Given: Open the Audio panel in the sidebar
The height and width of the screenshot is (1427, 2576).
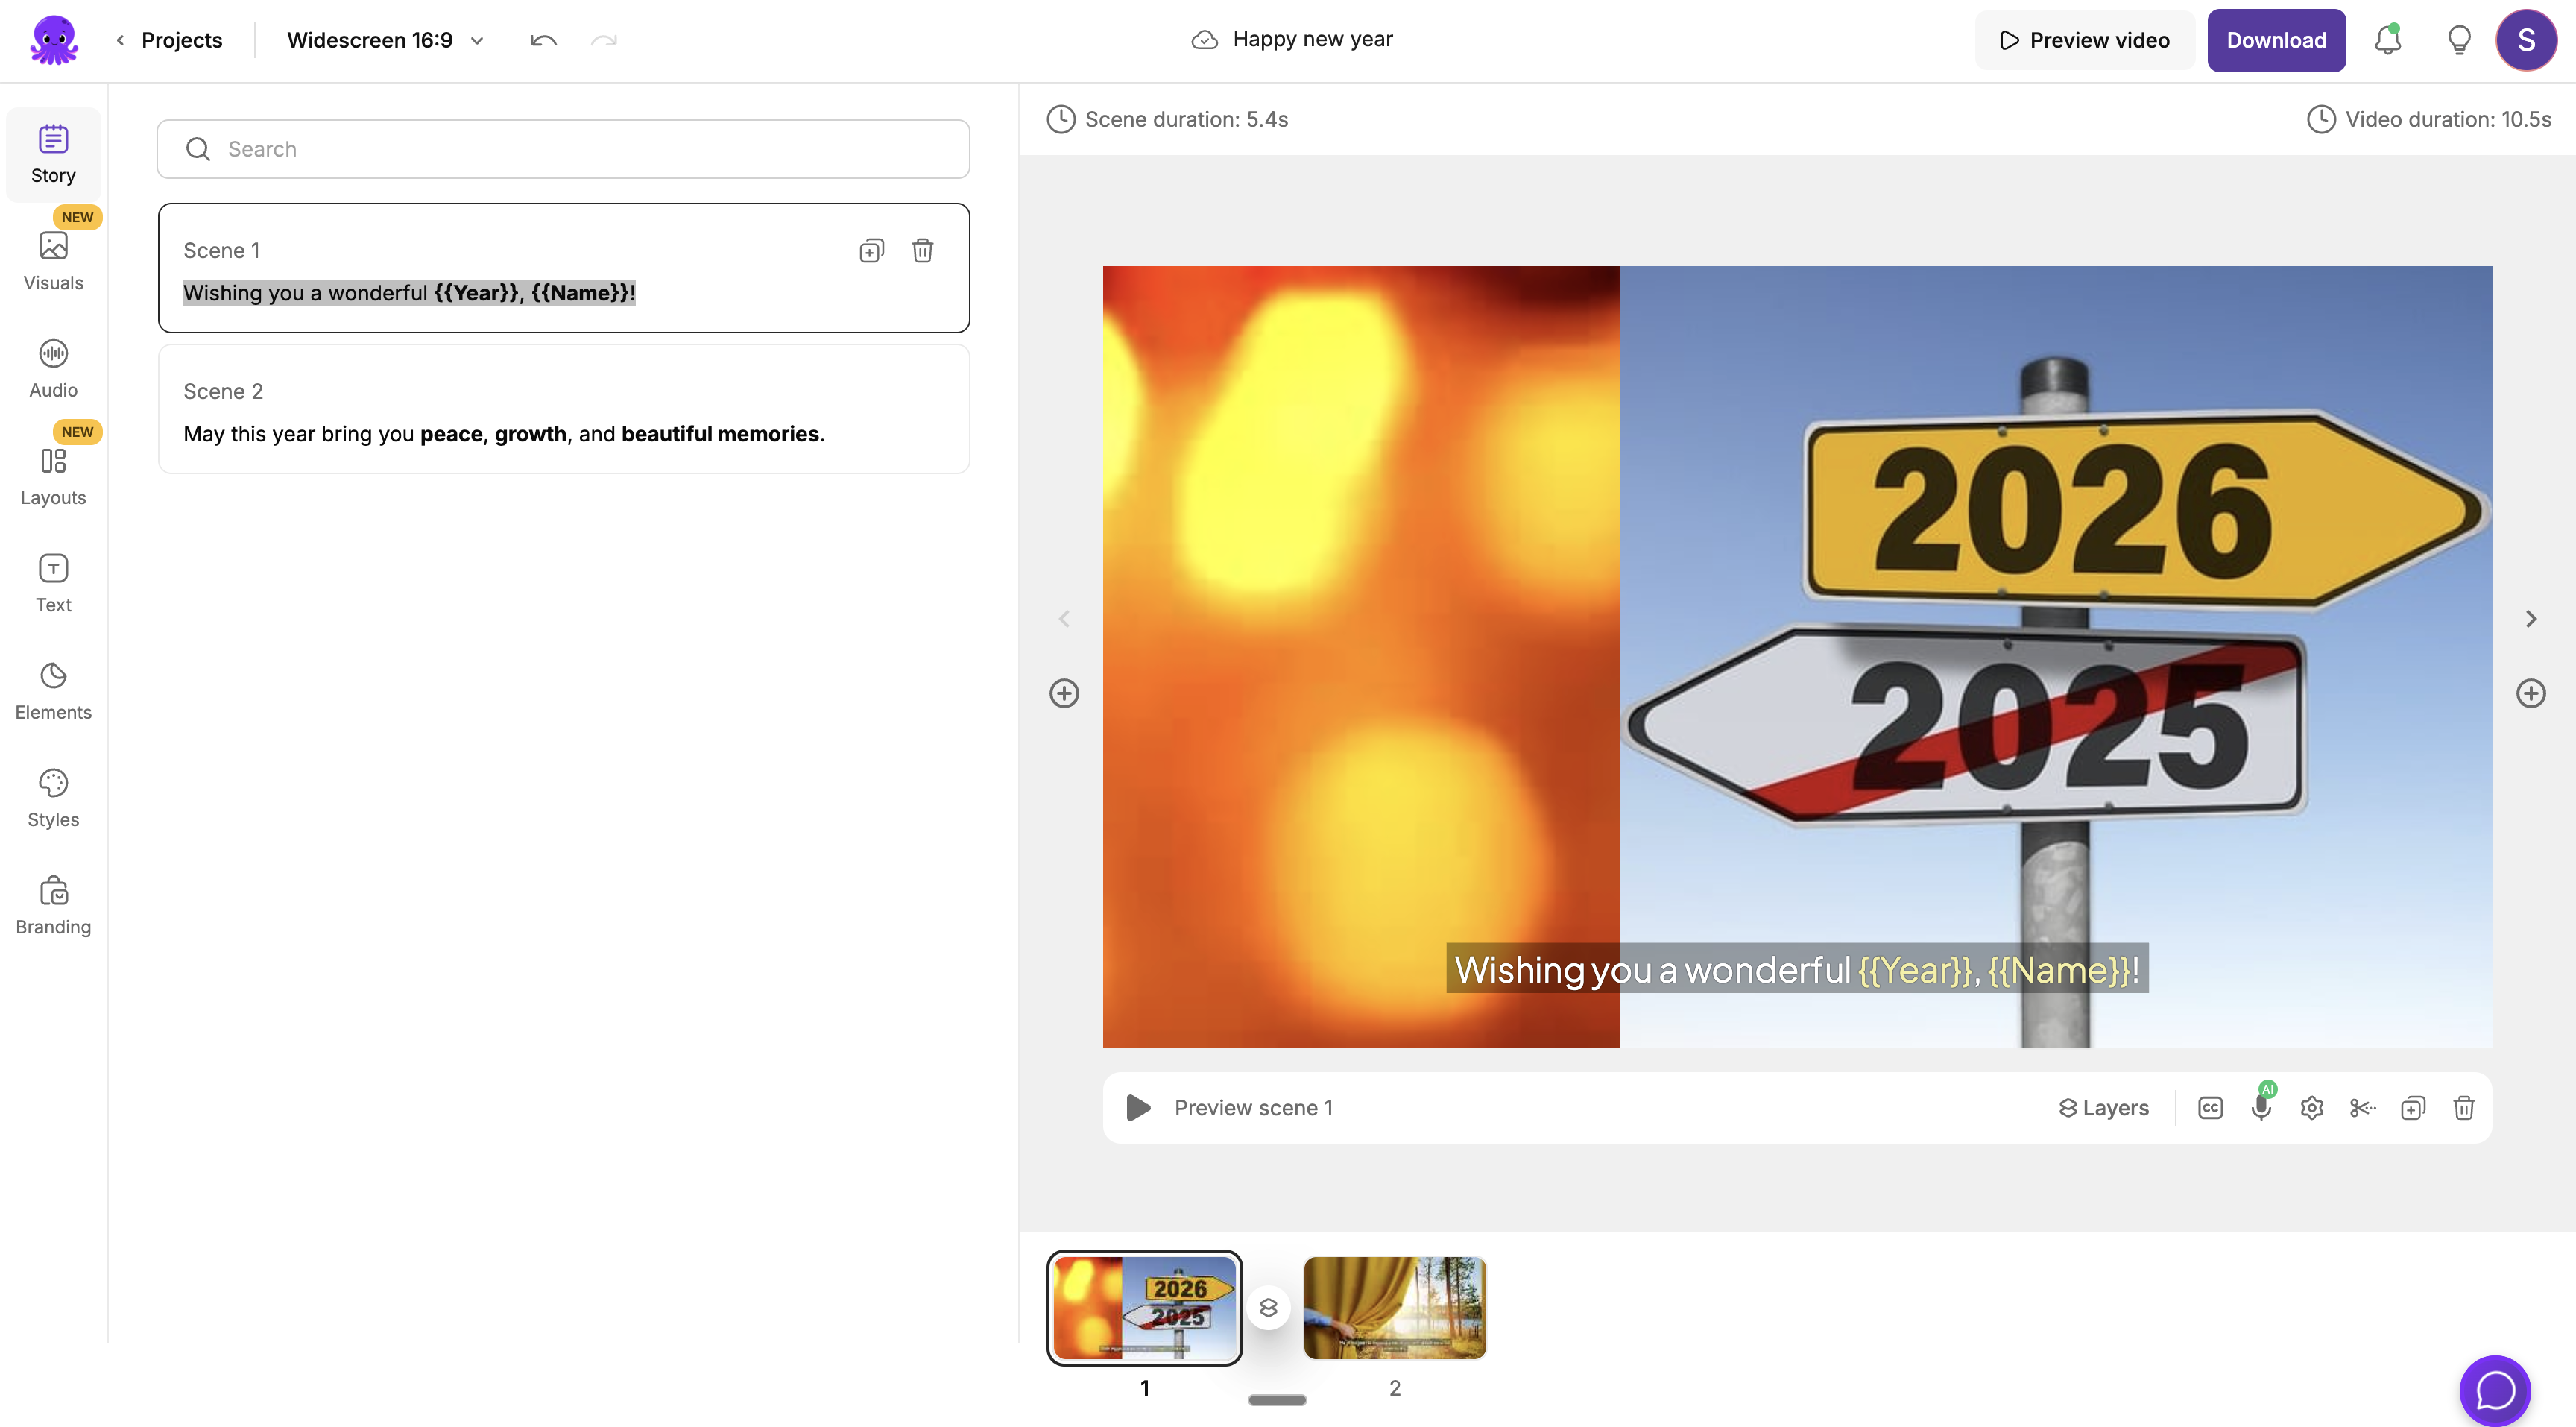Looking at the screenshot, I should point(53,368).
